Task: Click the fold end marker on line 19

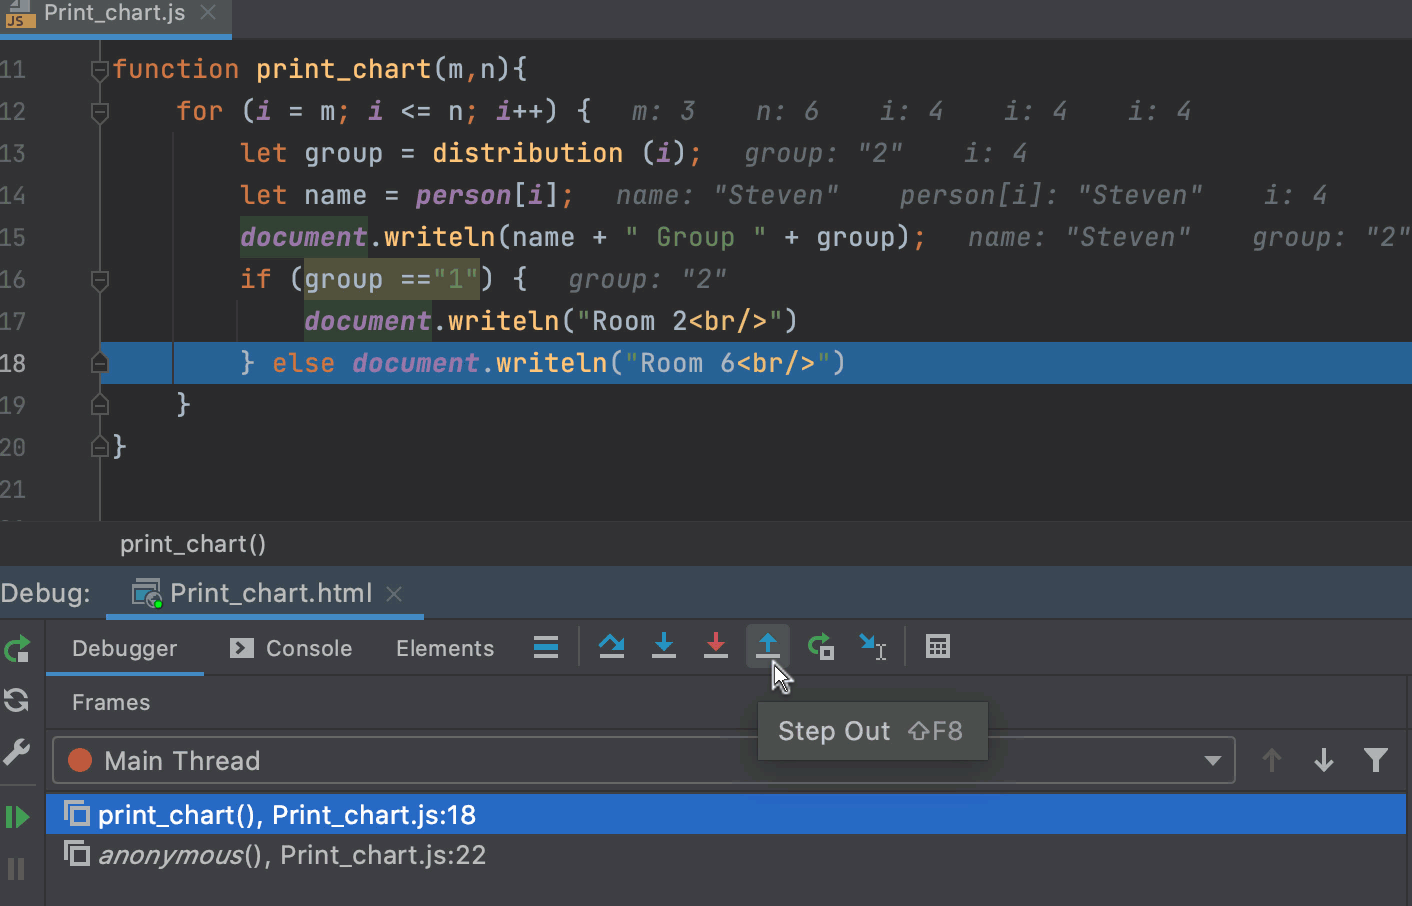Action: point(99,405)
